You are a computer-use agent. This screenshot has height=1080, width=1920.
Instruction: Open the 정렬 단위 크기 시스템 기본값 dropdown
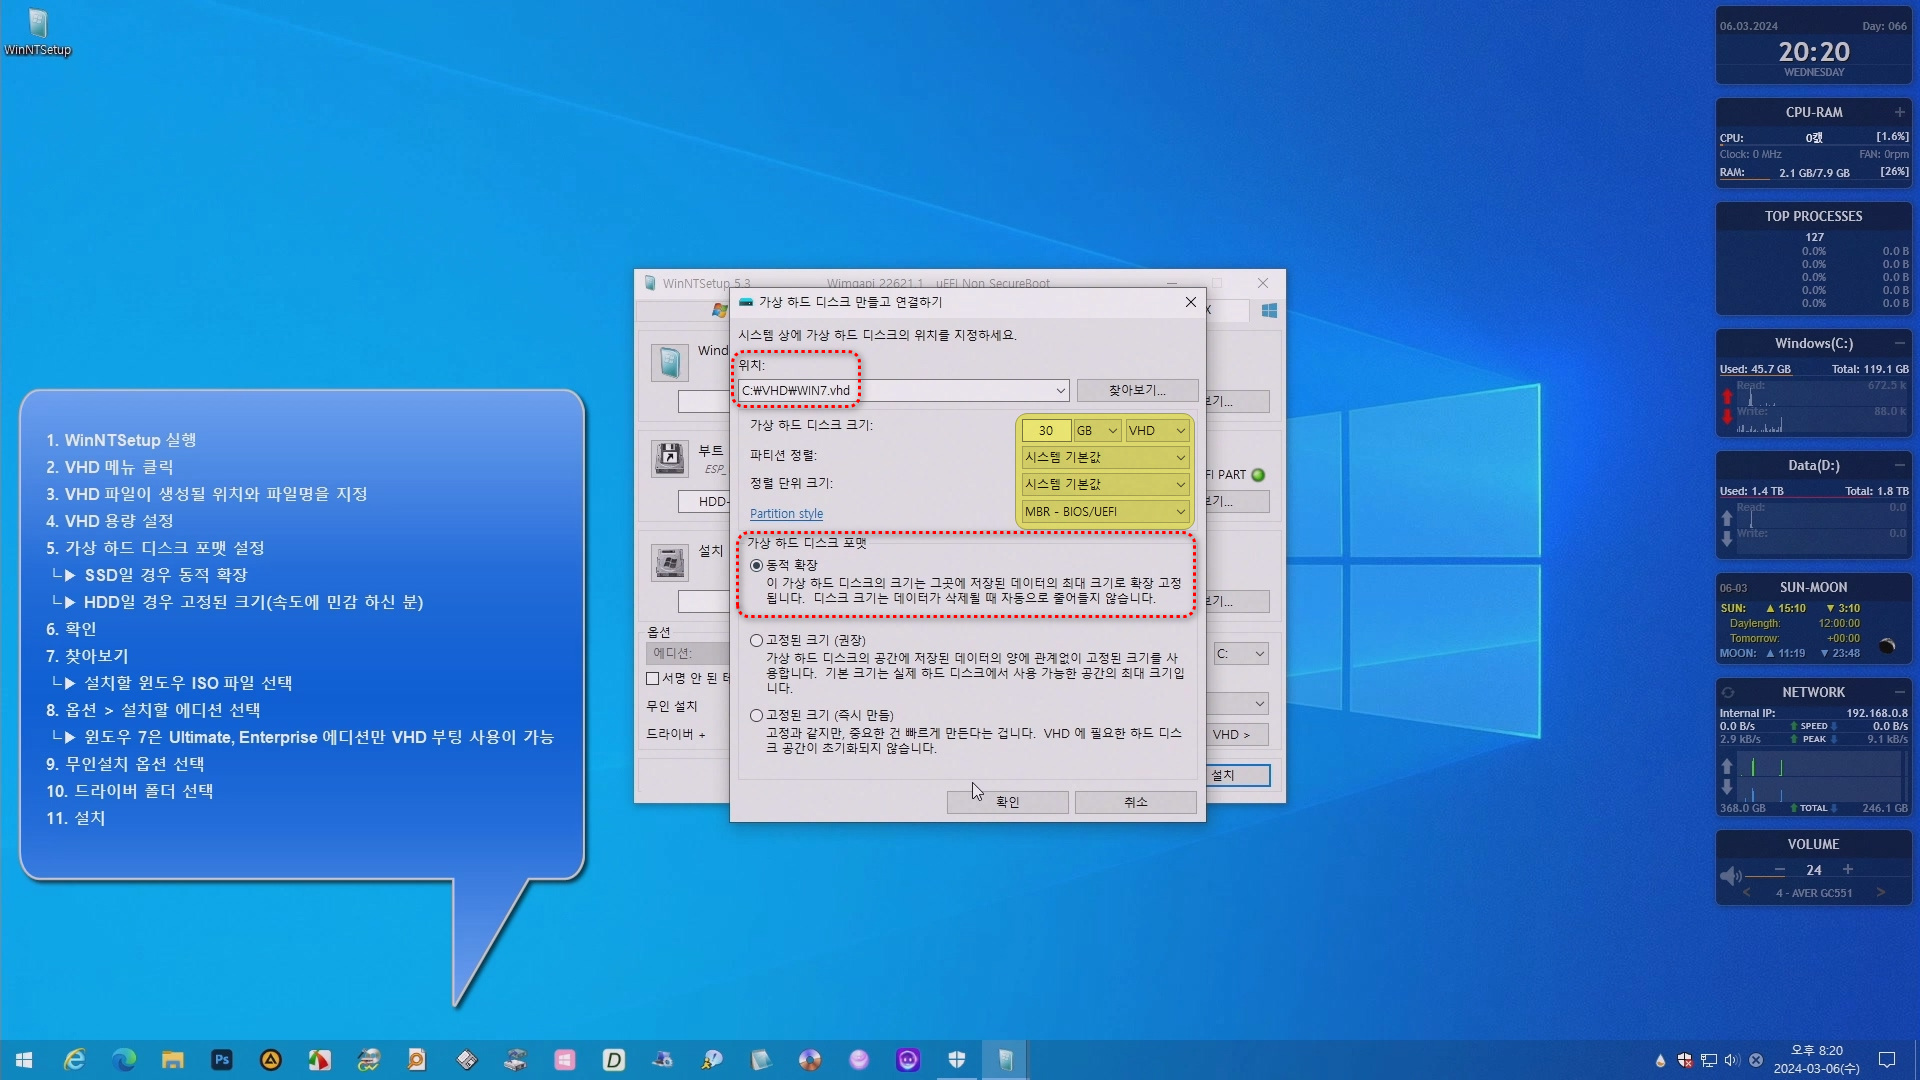pos(1105,484)
